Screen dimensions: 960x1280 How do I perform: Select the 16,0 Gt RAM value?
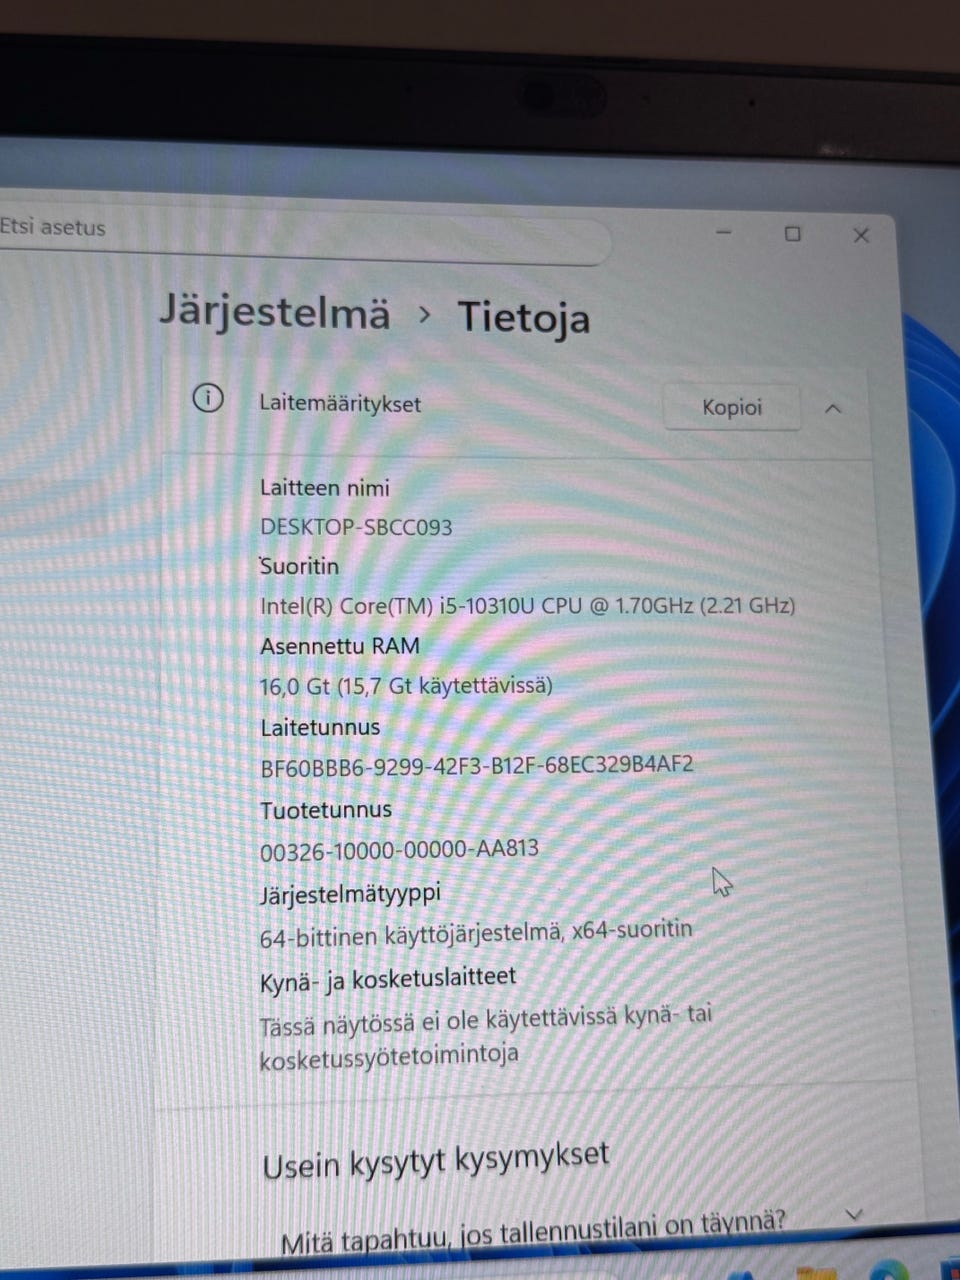pyautogui.click(x=406, y=686)
